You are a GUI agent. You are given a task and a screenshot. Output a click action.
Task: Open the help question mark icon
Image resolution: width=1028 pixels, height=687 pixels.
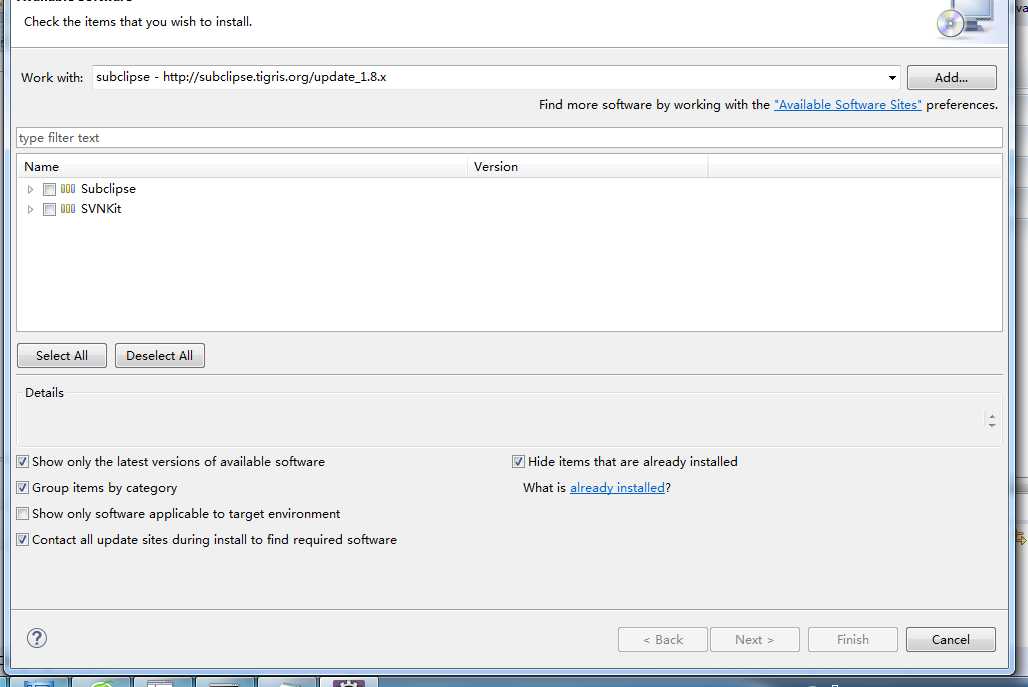click(37, 638)
